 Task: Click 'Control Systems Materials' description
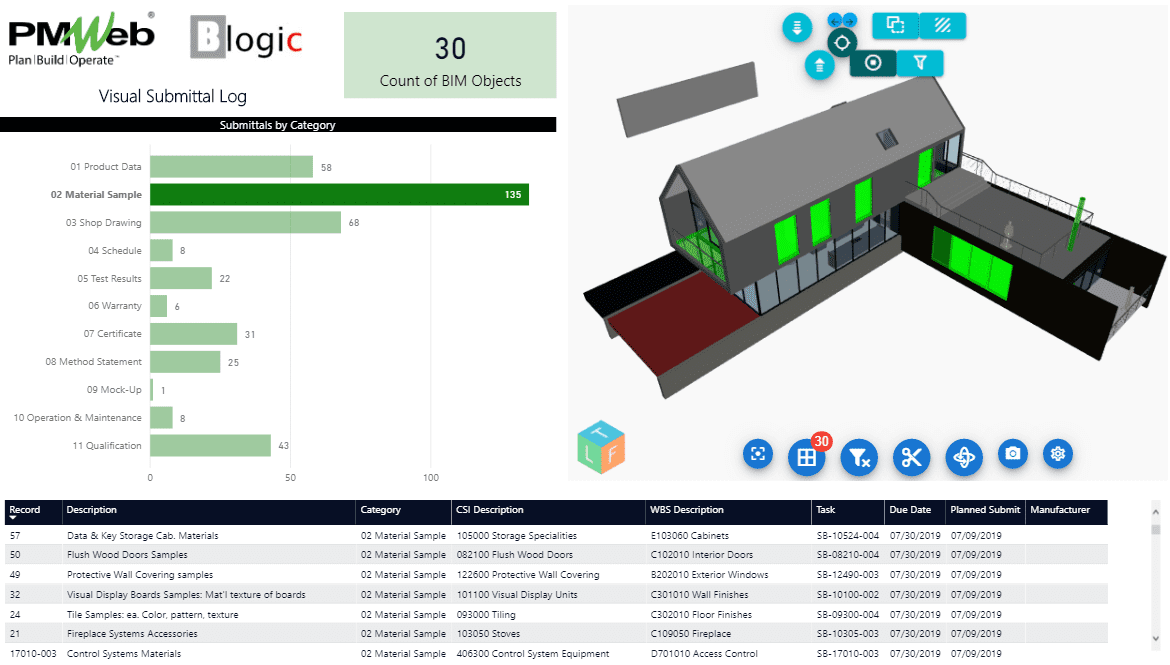pos(124,654)
